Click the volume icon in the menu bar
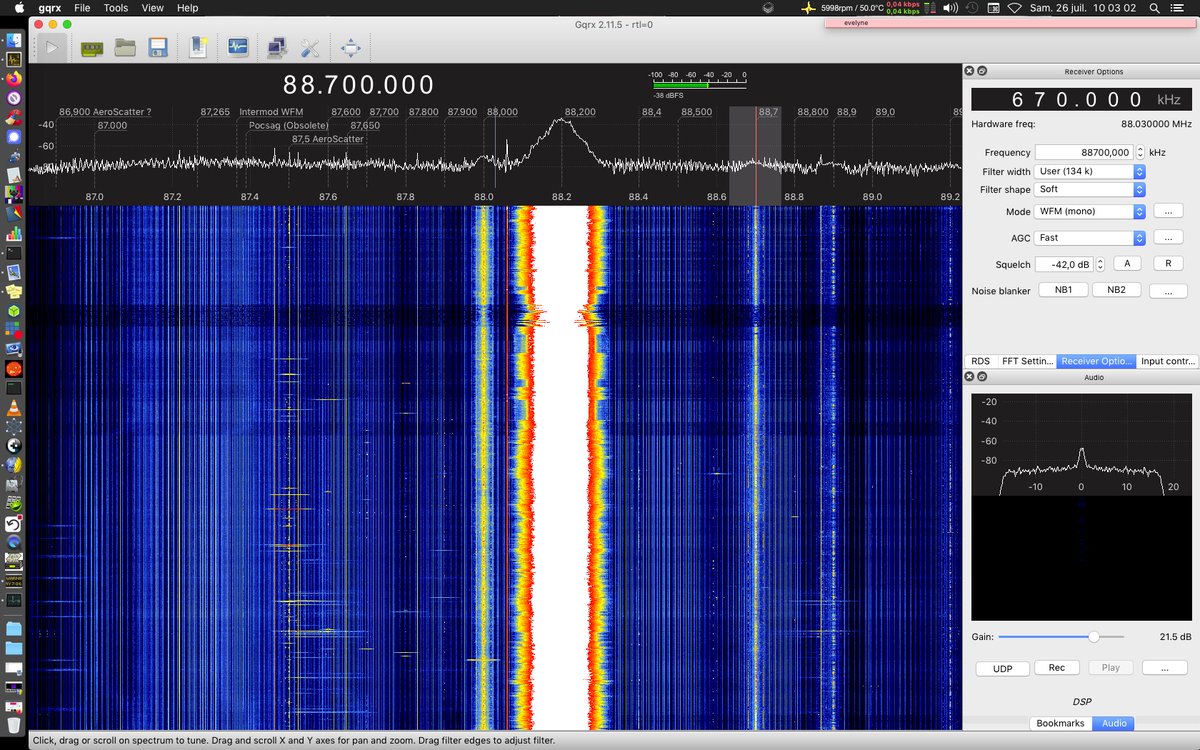 tap(950, 7)
